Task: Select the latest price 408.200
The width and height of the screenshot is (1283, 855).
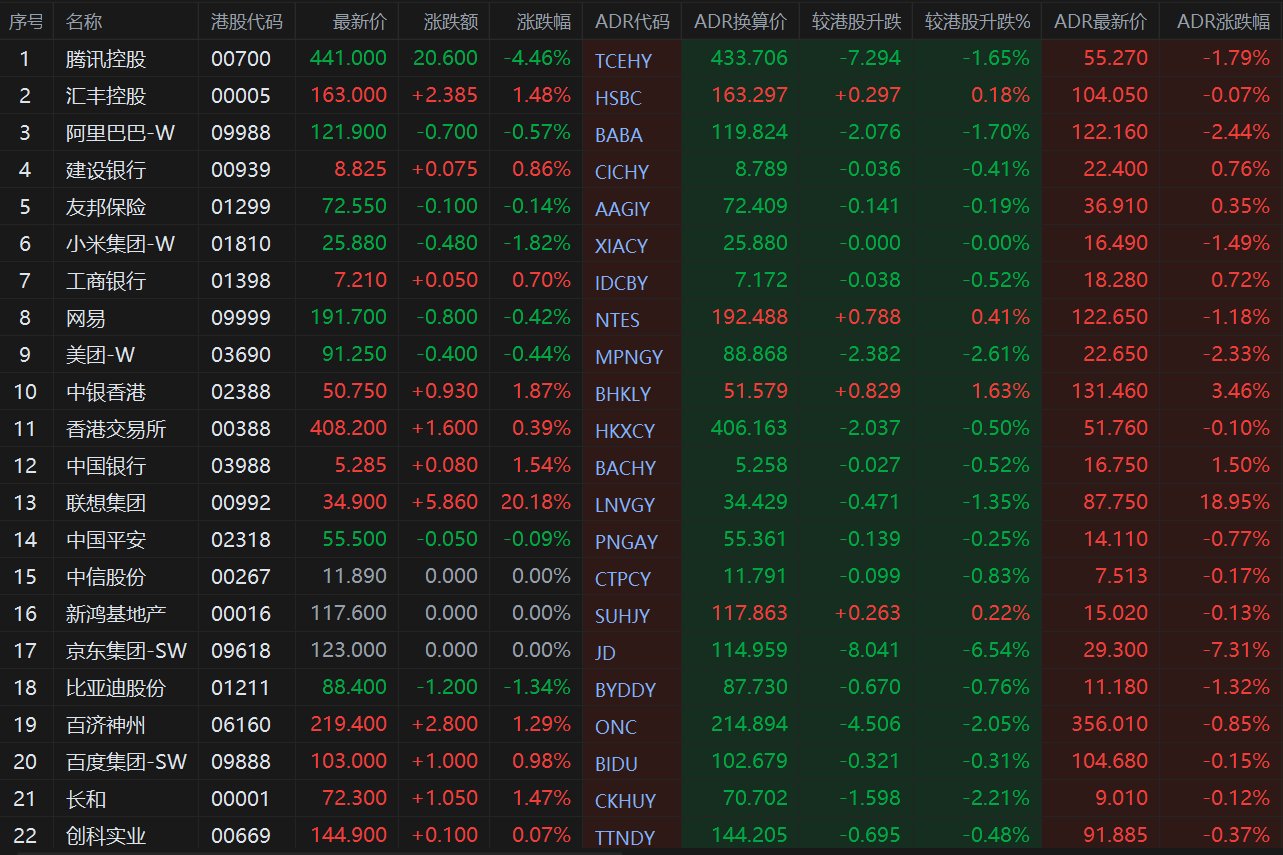Action: [348, 429]
